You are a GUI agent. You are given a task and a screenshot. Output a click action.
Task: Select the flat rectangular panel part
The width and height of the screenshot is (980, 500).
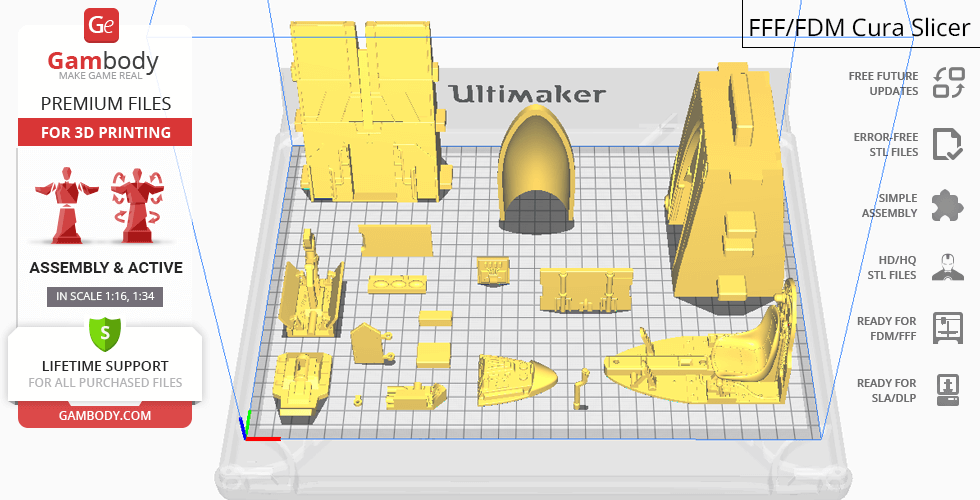[395, 241]
